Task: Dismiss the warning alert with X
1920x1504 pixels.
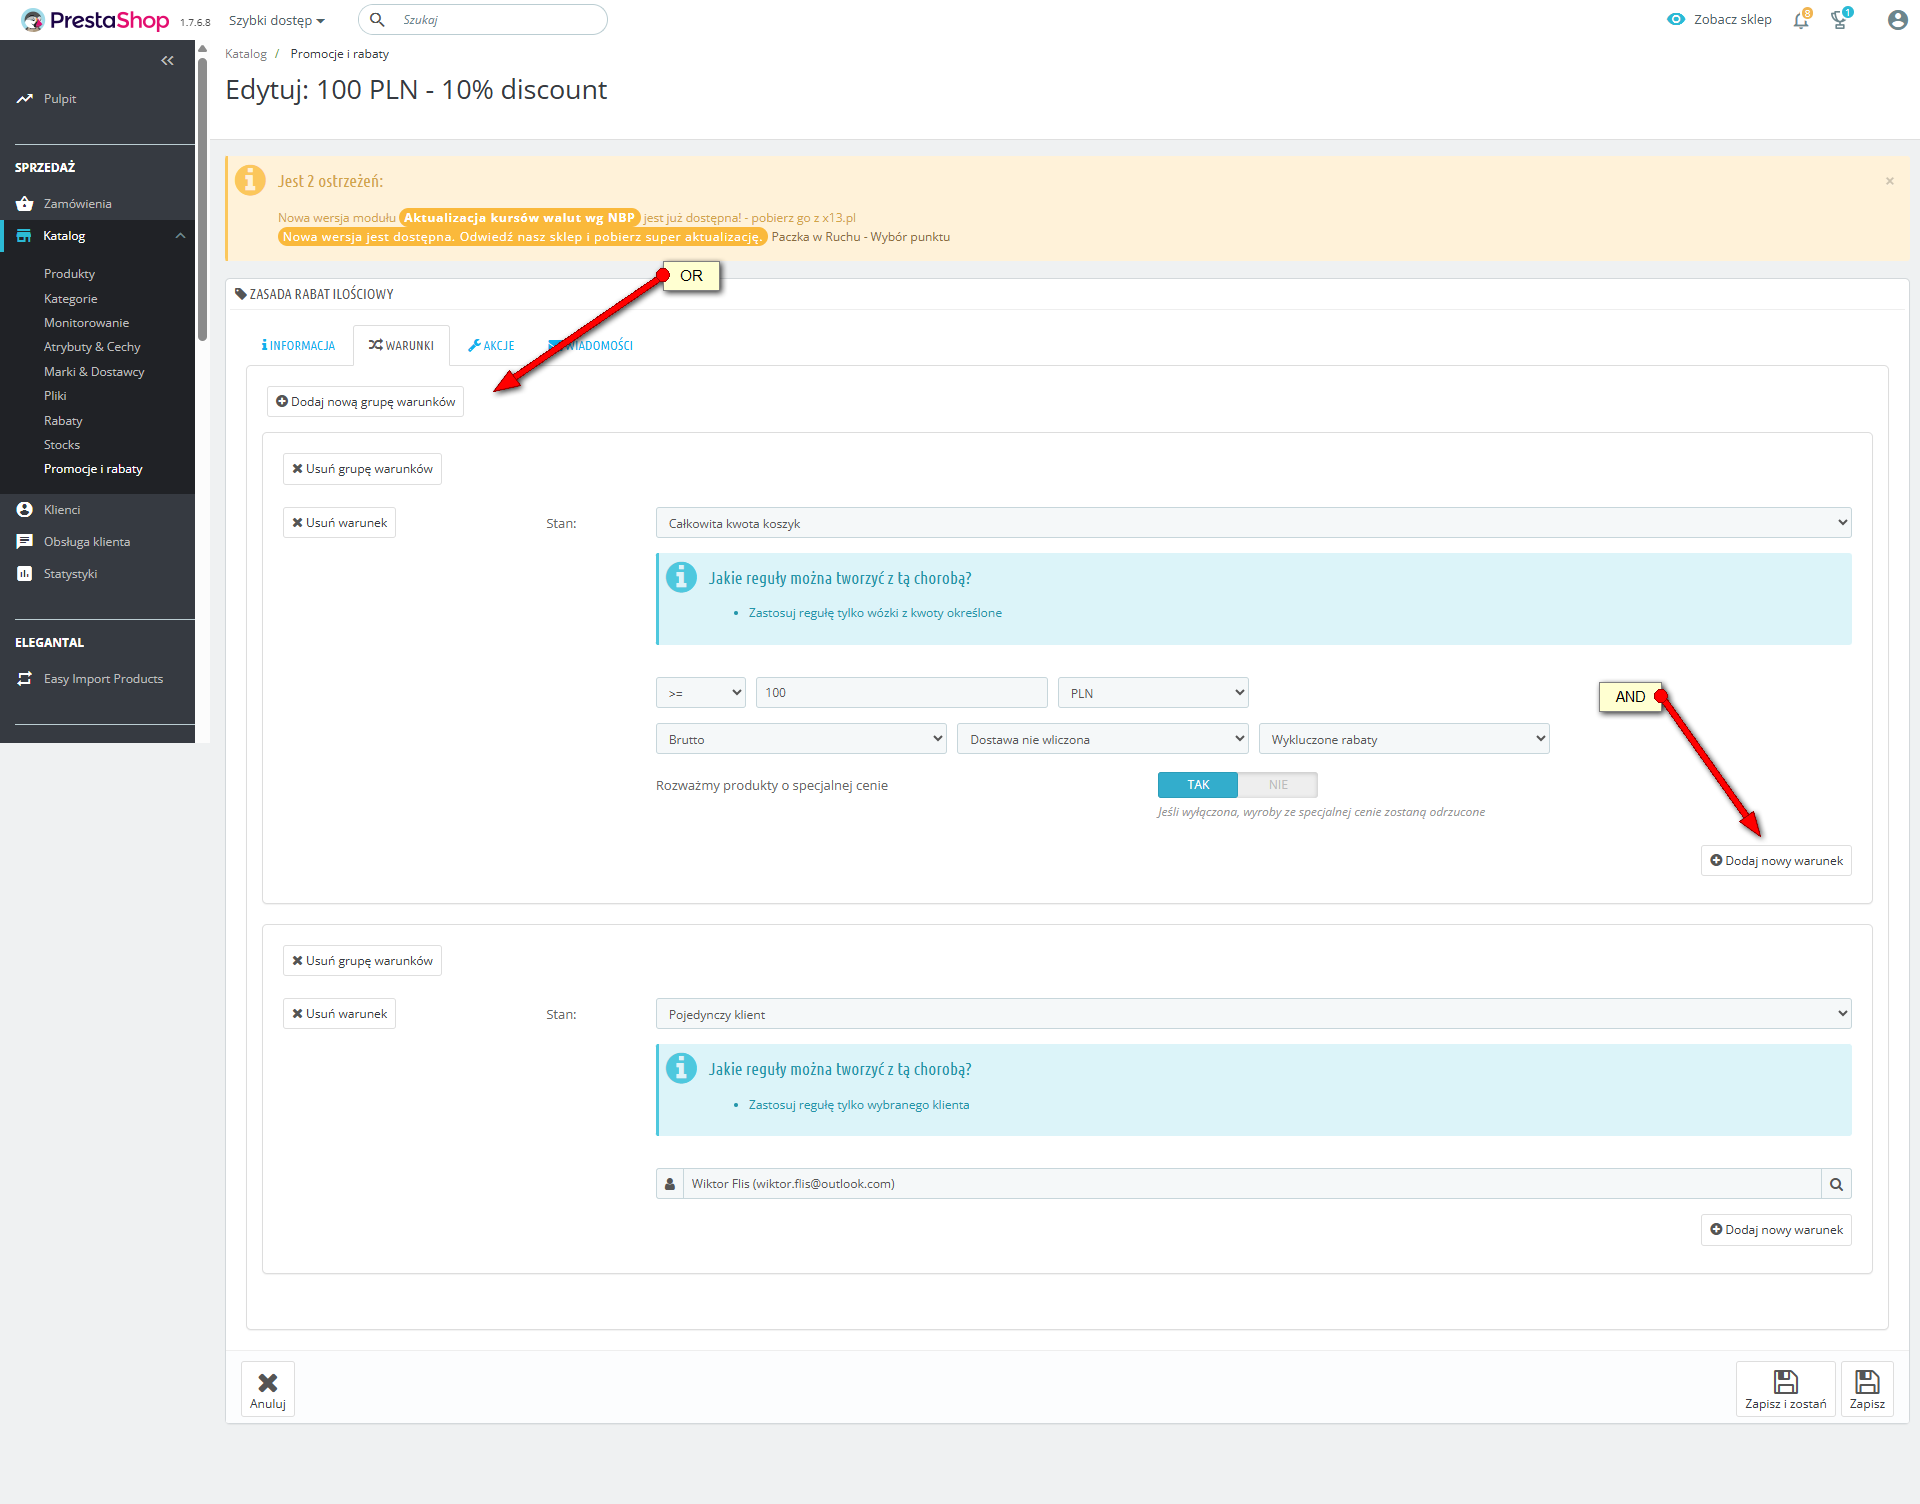Action: (1890, 181)
